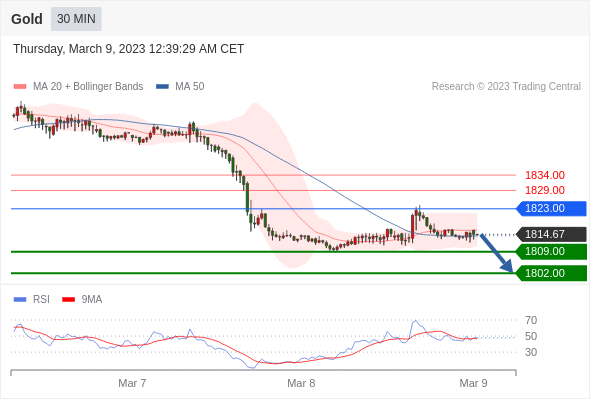
Task: Select the Gold instrument title
Action: pos(27,19)
